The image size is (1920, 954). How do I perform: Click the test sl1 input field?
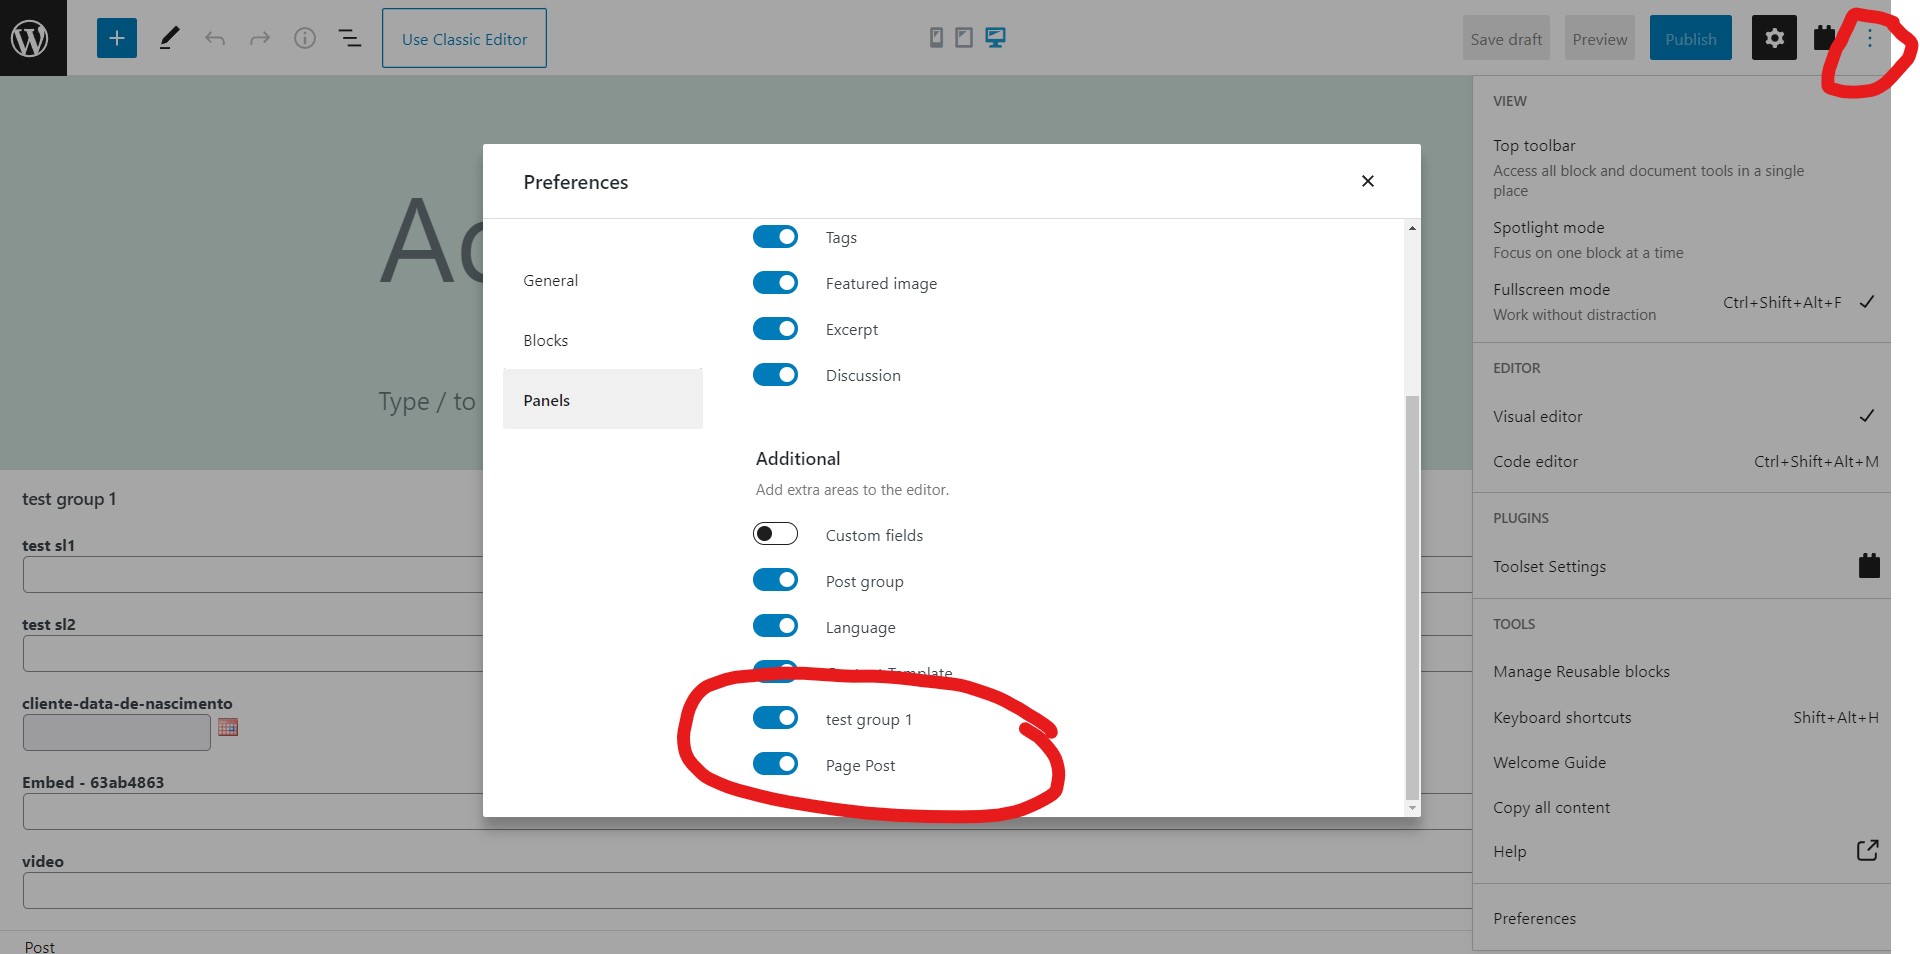pyautogui.click(x=253, y=574)
